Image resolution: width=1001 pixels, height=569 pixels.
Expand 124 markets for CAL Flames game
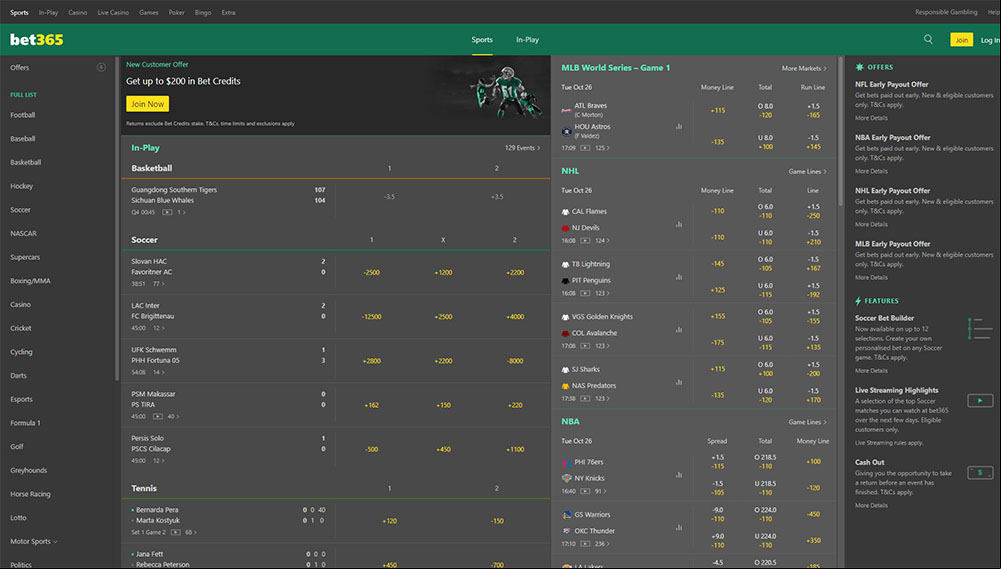tap(602, 241)
